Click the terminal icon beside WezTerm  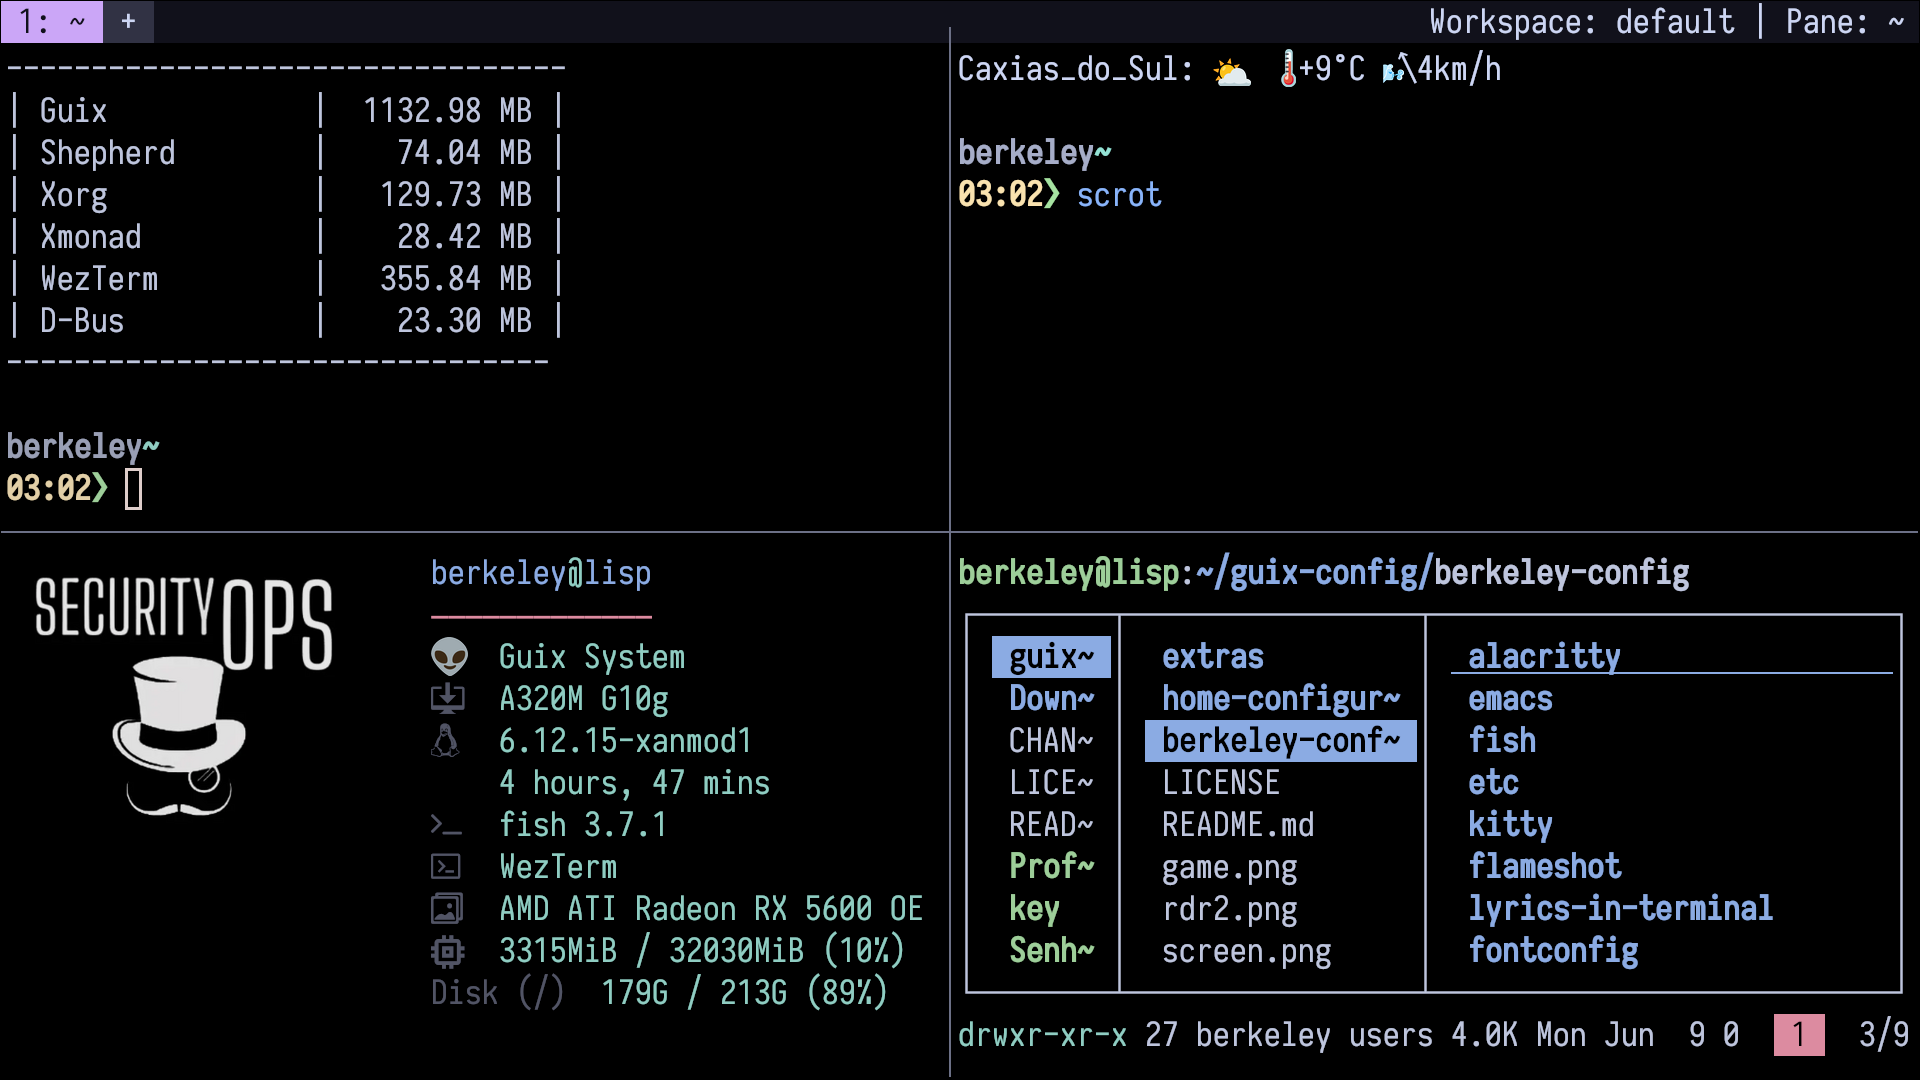tap(446, 867)
